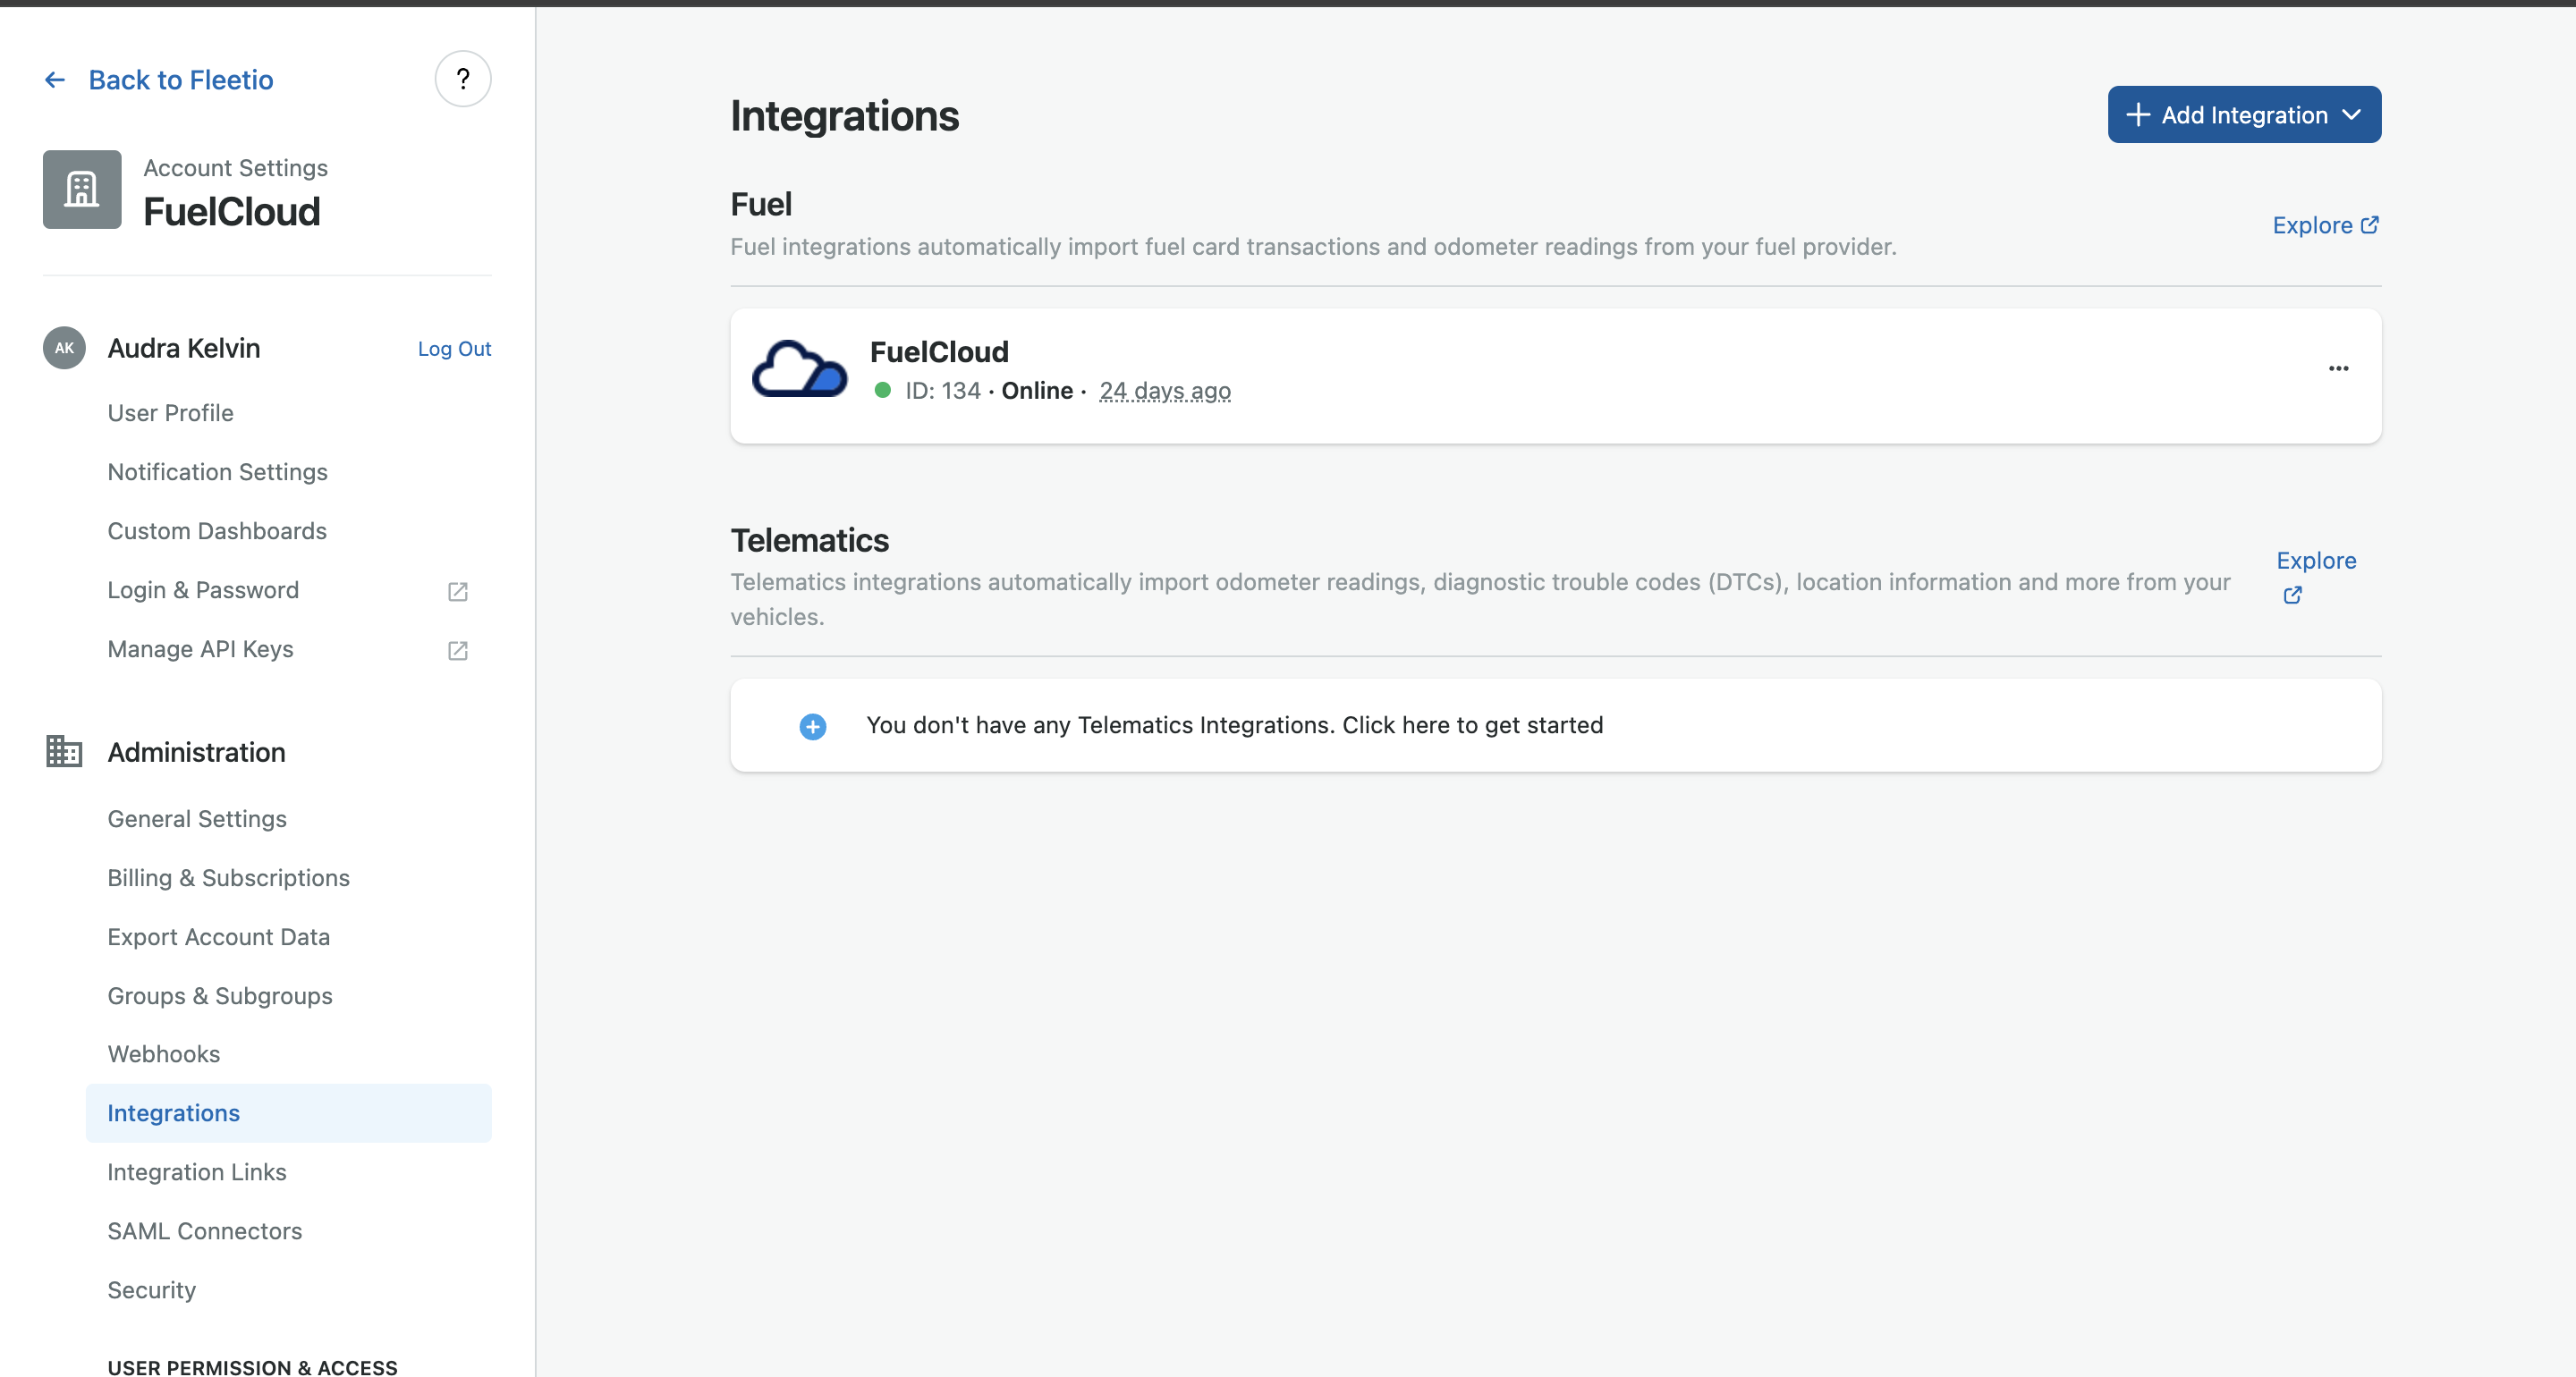Open Manage API Keys

[200, 649]
